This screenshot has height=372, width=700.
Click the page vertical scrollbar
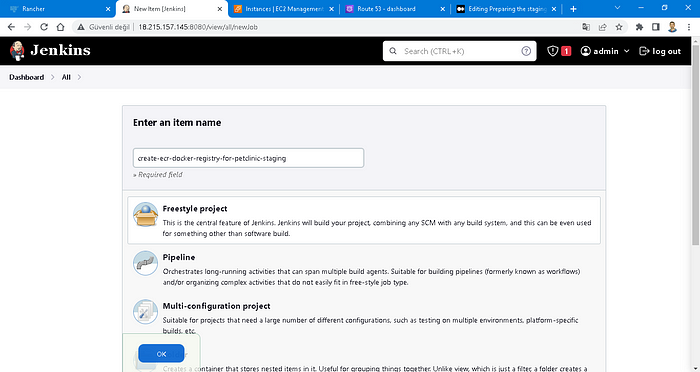[696, 144]
